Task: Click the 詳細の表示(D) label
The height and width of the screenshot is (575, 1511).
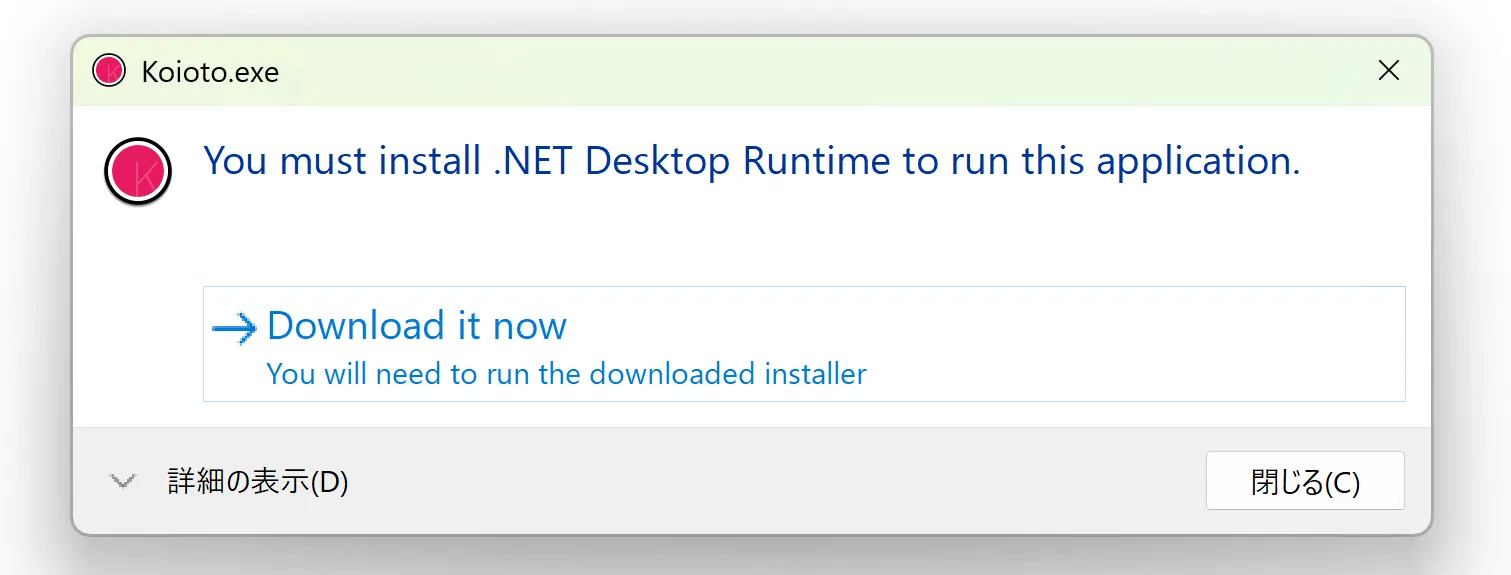Action: click(x=257, y=482)
